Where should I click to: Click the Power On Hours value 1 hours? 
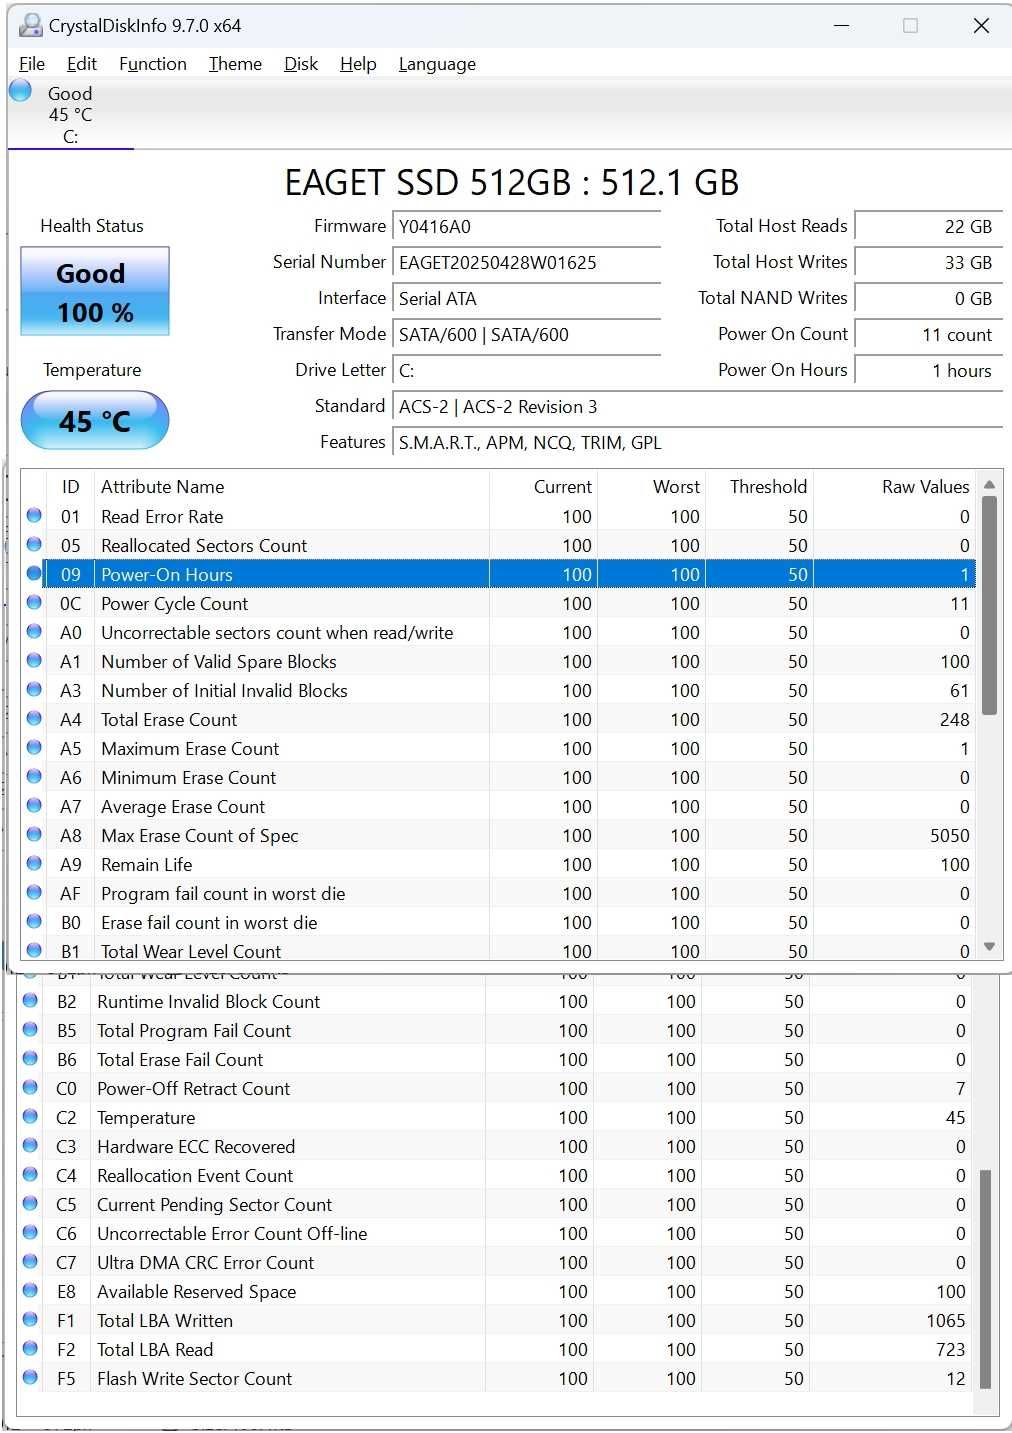tap(929, 370)
